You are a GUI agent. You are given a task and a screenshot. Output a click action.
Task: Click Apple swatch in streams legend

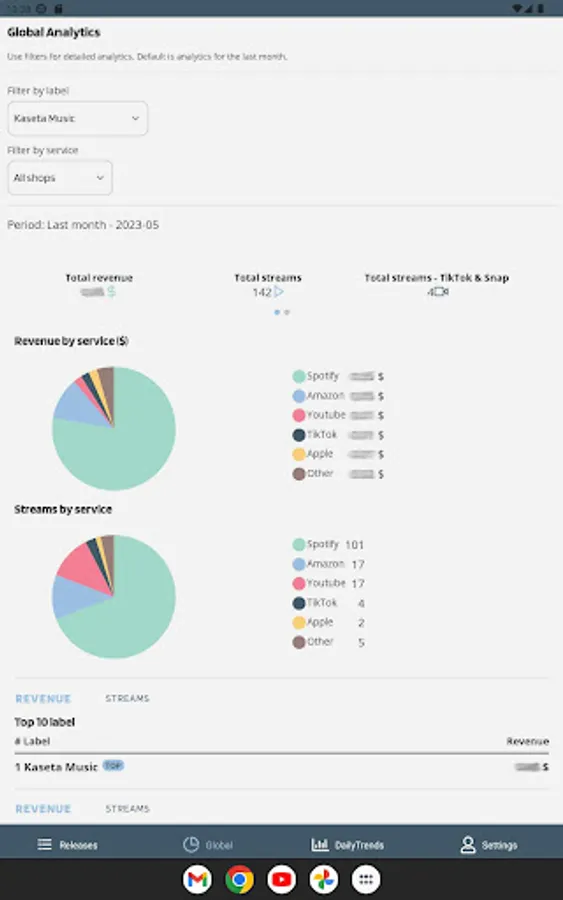[298, 623]
